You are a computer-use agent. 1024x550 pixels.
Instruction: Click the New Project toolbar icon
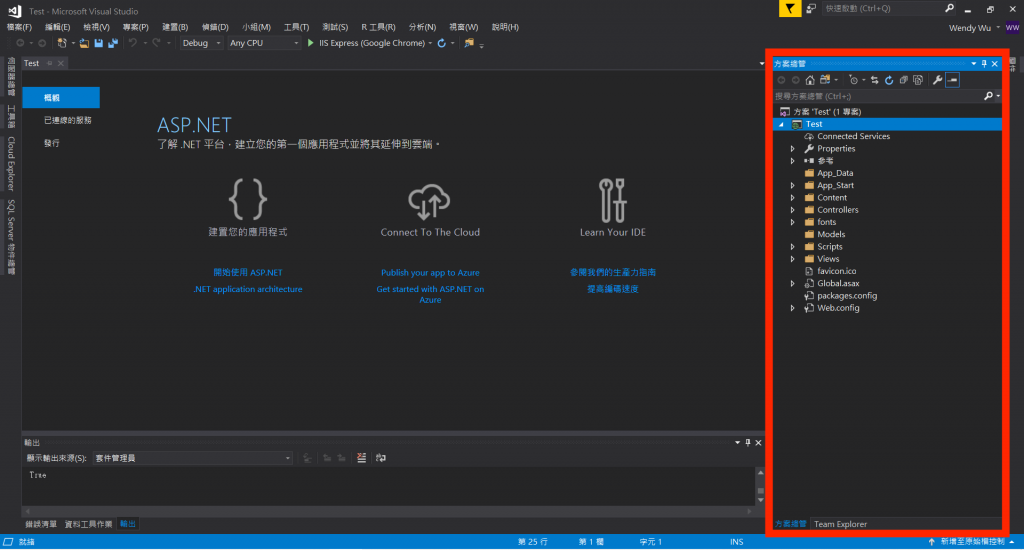coord(62,43)
